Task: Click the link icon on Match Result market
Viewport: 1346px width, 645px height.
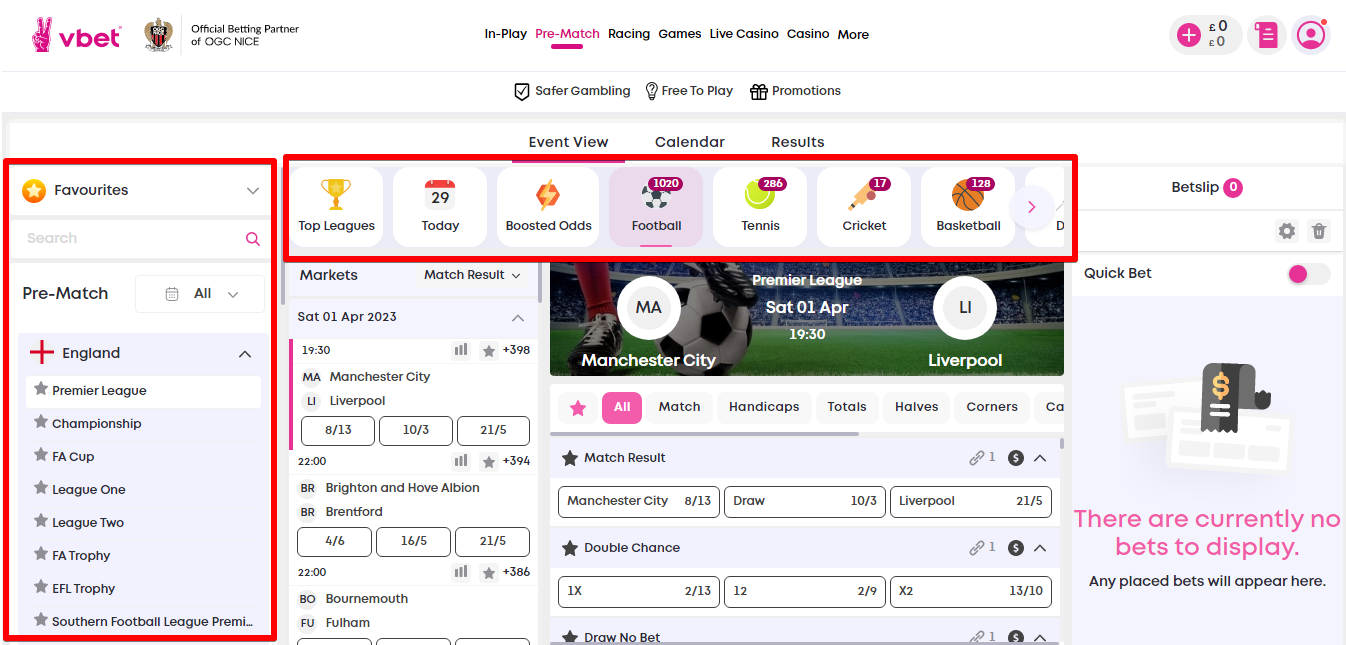Action: click(977, 458)
